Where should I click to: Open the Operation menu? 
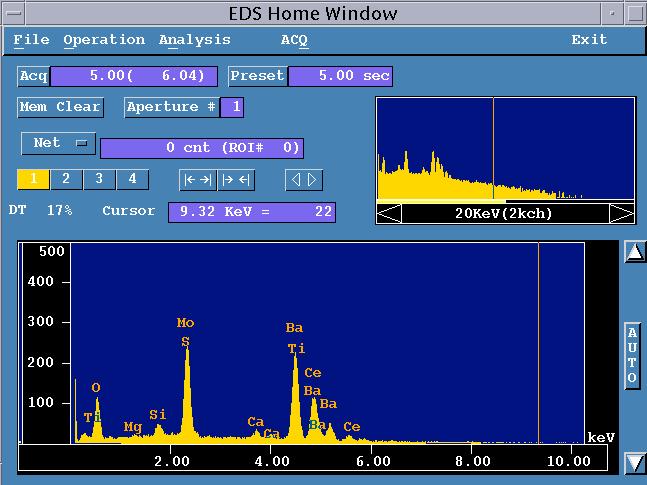point(104,40)
